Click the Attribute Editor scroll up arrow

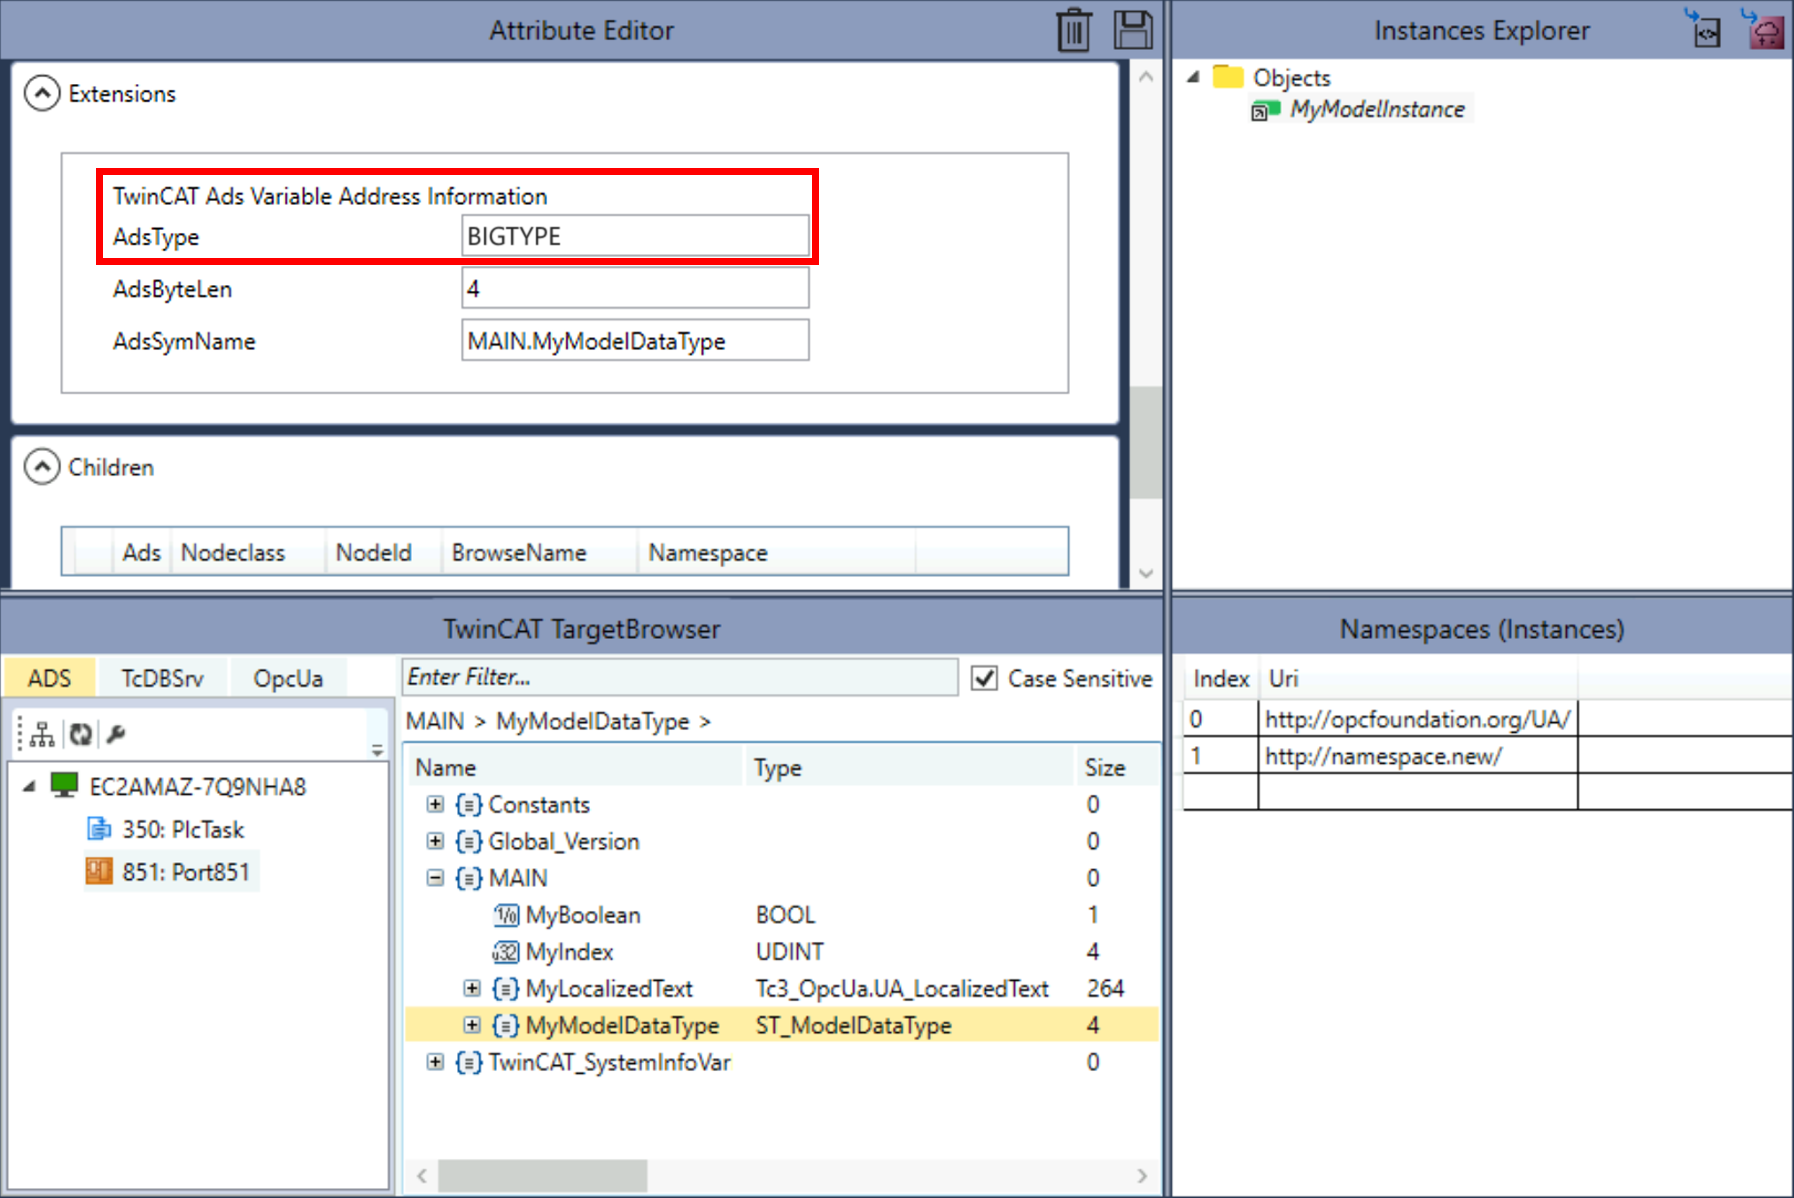[1146, 77]
